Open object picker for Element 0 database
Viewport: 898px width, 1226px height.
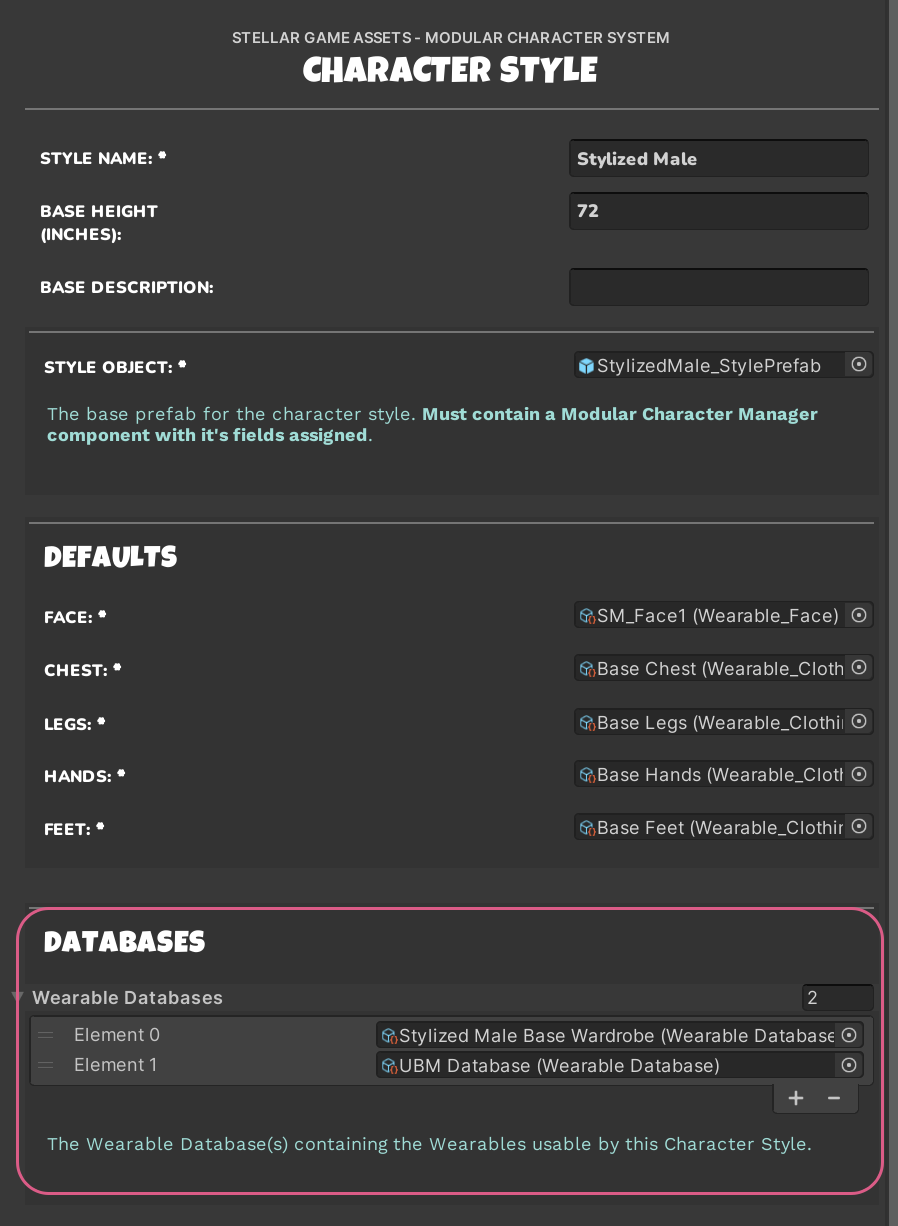tap(849, 1035)
